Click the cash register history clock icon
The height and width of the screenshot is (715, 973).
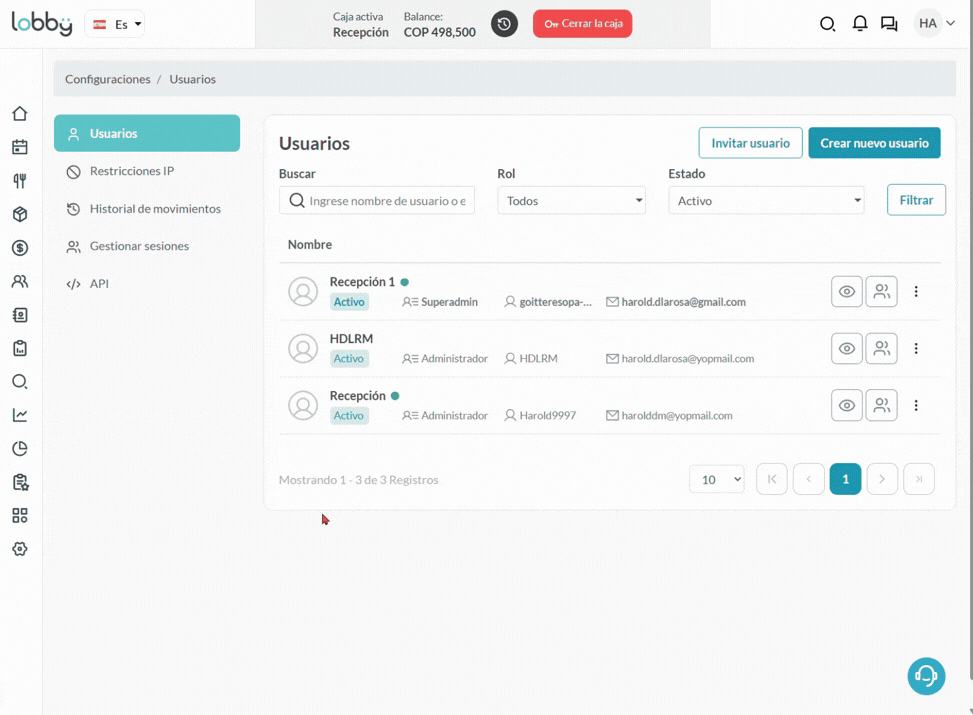pos(505,24)
